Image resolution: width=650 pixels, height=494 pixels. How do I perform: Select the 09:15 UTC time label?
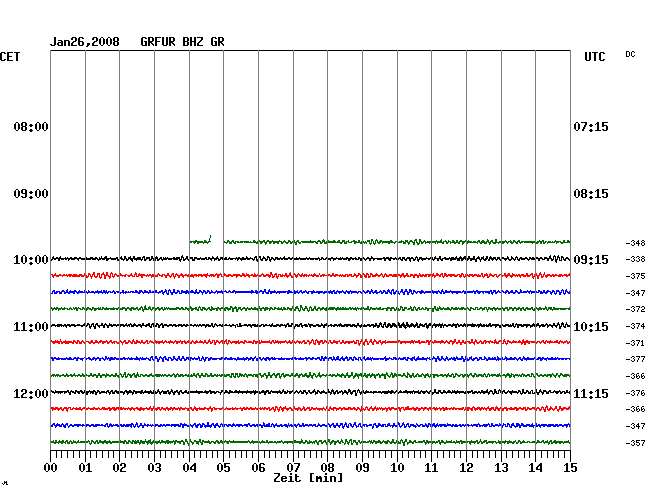(x=591, y=260)
